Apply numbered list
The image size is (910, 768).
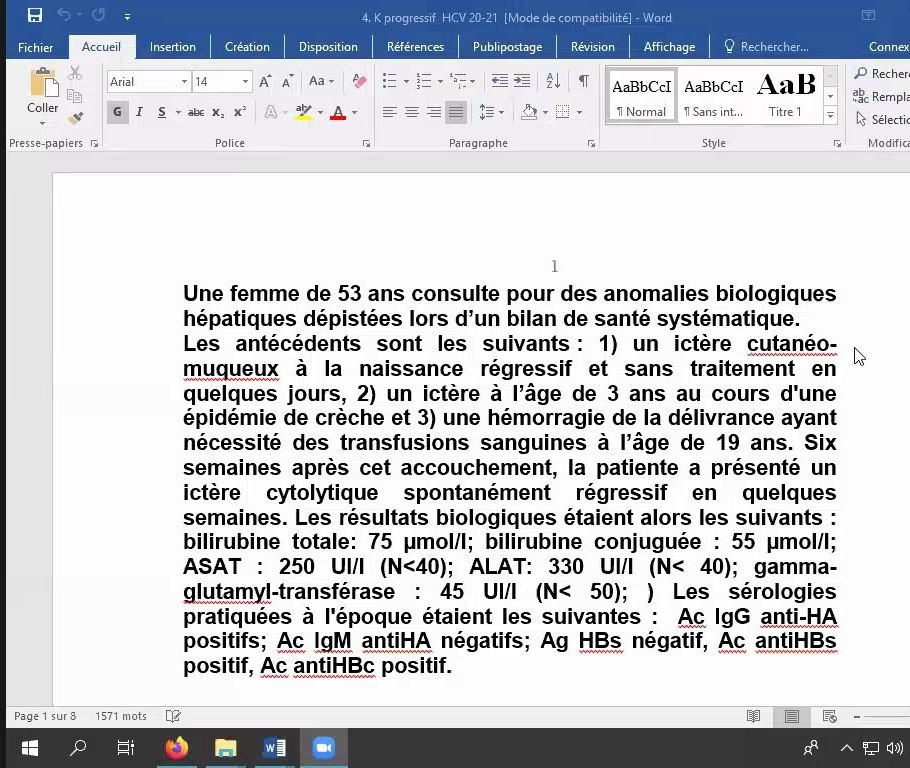[424, 81]
